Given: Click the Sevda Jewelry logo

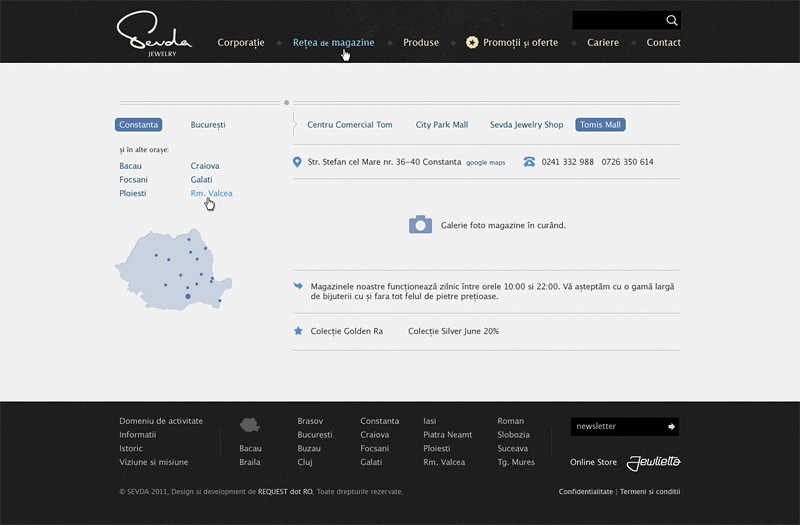Looking at the screenshot, I should pyautogui.click(x=153, y=33).
